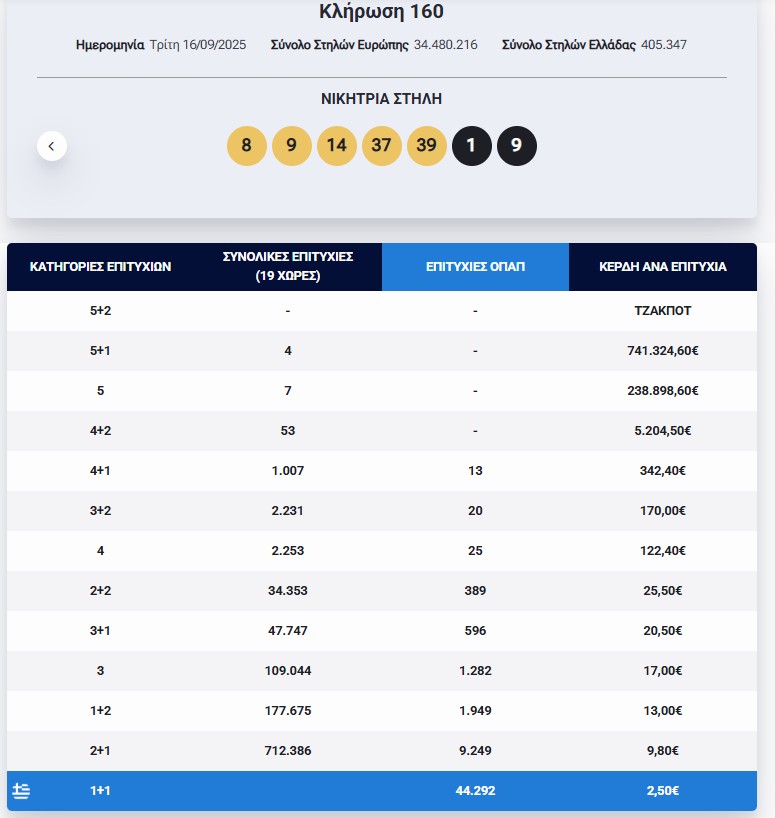This screenshot has width=775, height=818.
Task: Click the ΚΑΤΗΓΟΡΙΕΣ ΕΠΙΤΥΧΙΩΝ column header
Action: (x=101, y=267)
